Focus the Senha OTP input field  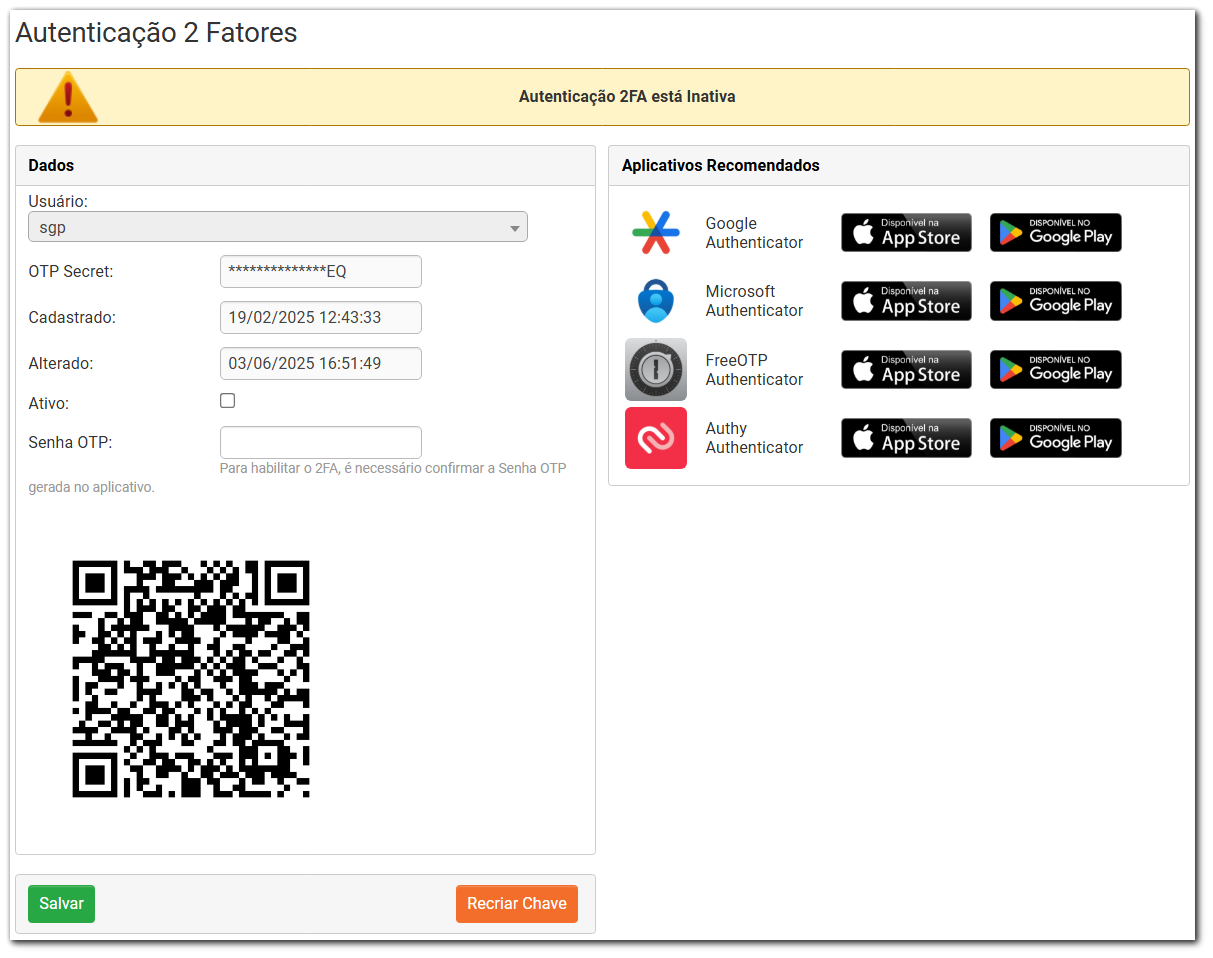(320, 443)
